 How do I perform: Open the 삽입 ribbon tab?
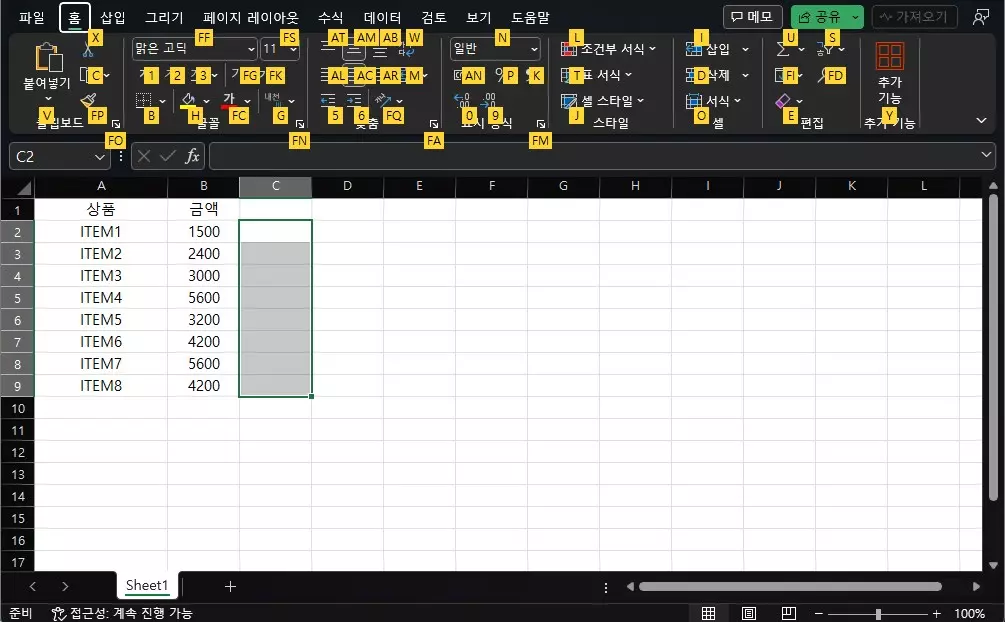tap(113, 17)
